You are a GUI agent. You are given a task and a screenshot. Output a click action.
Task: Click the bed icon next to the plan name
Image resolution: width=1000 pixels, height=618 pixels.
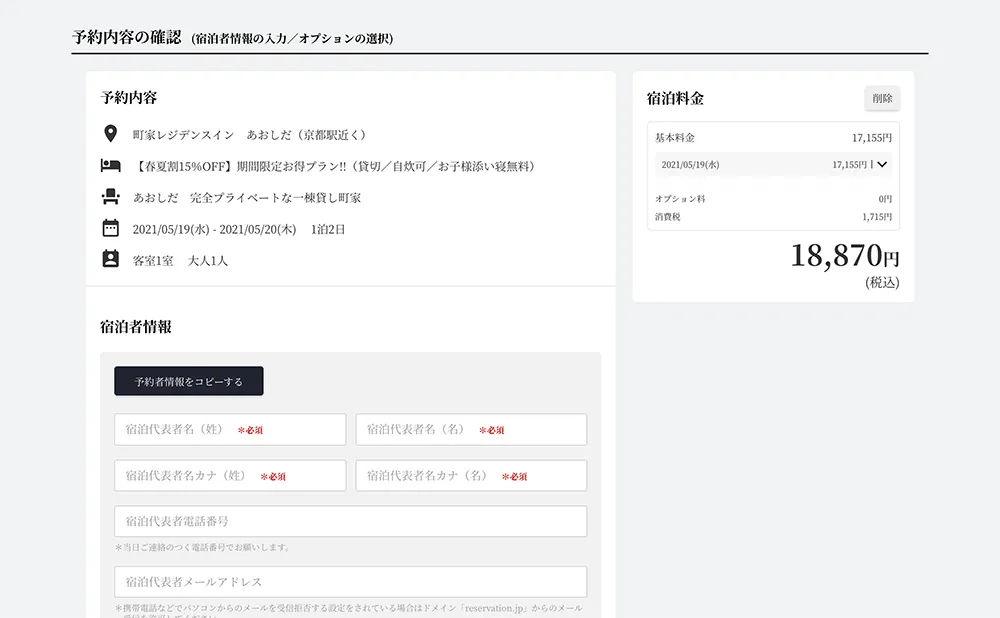tap(110, 164)
